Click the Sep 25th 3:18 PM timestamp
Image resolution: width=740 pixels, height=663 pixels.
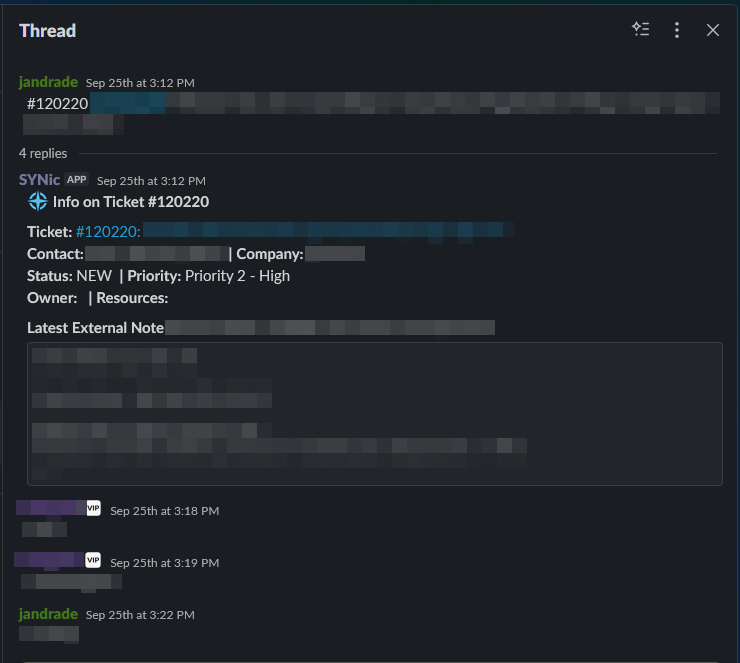click(x=164, y=511)
